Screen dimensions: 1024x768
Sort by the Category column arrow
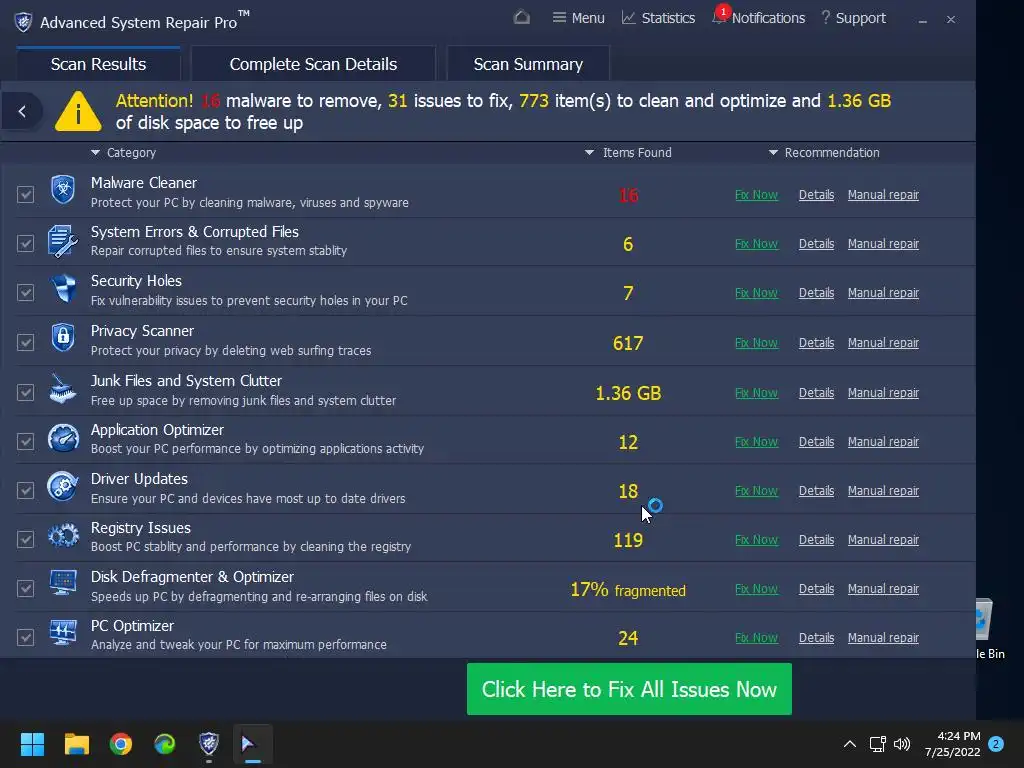point(95,152)
